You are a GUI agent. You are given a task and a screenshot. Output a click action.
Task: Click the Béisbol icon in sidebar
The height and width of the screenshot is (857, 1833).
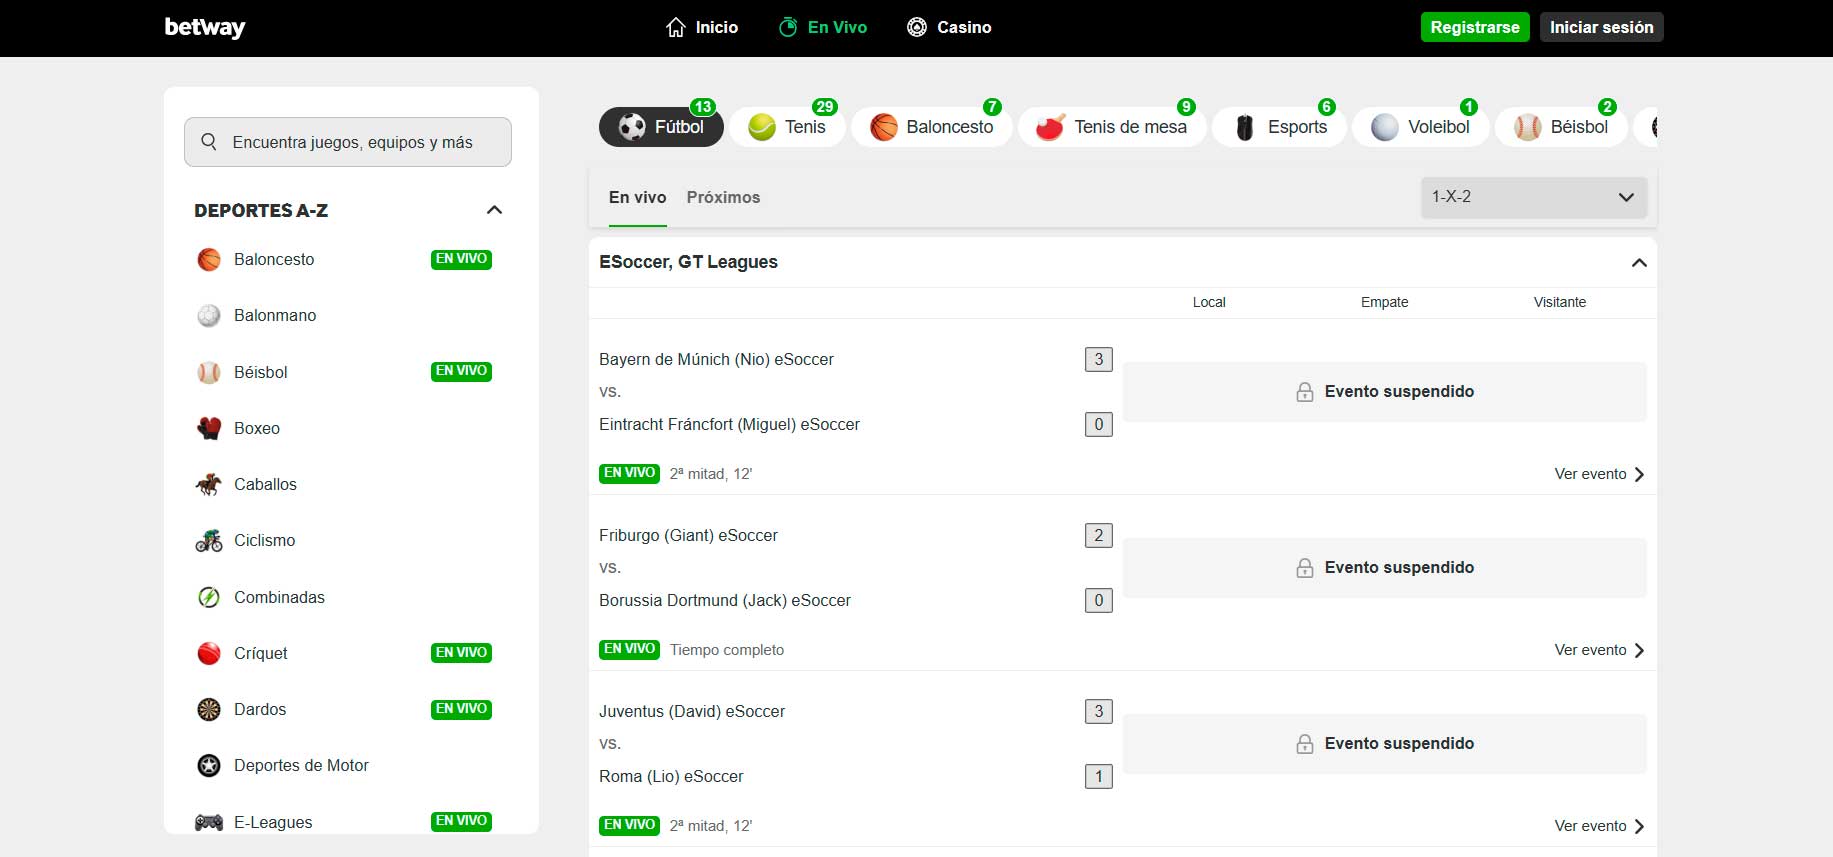coord(209,373)
